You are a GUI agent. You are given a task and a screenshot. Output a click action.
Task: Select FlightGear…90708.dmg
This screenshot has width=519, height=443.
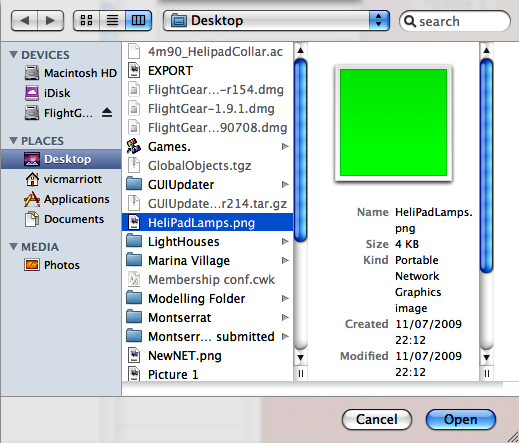[x=207, y=128]
